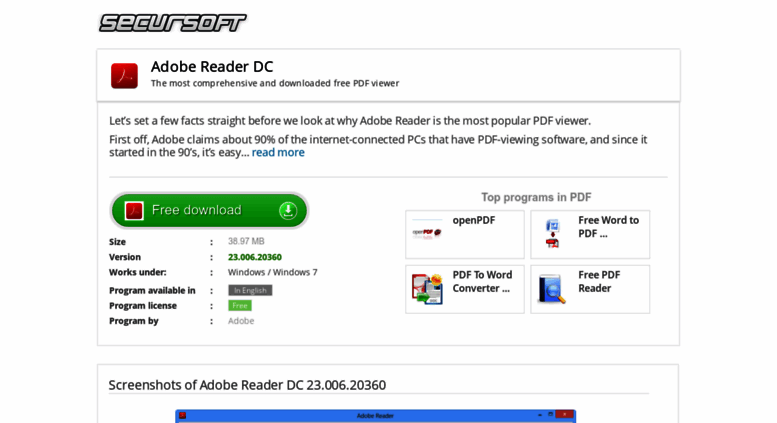The width and height of the screenshot is (777, 423).
Task: Open the Free PDF Reader program
Action: coord(590,289)
